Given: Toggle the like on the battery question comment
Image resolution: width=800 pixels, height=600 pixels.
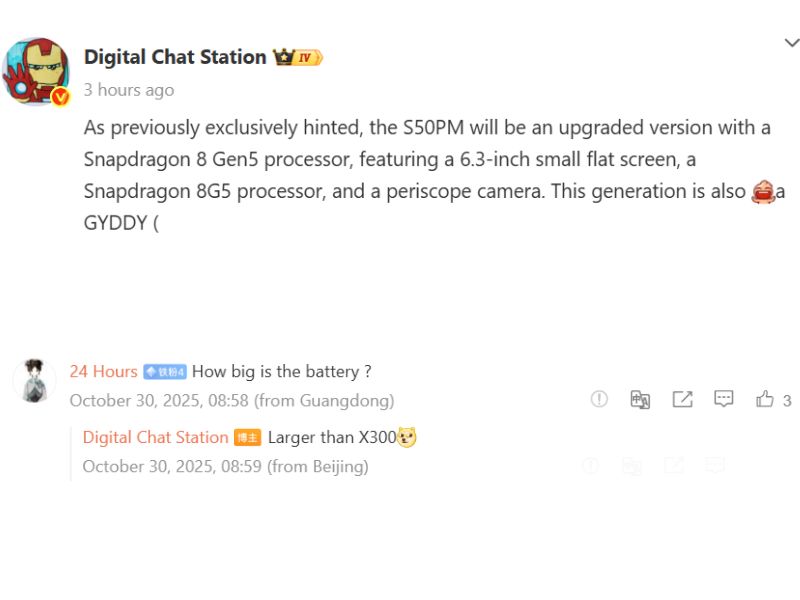Looking at the screenshot, I should point(763,399).
